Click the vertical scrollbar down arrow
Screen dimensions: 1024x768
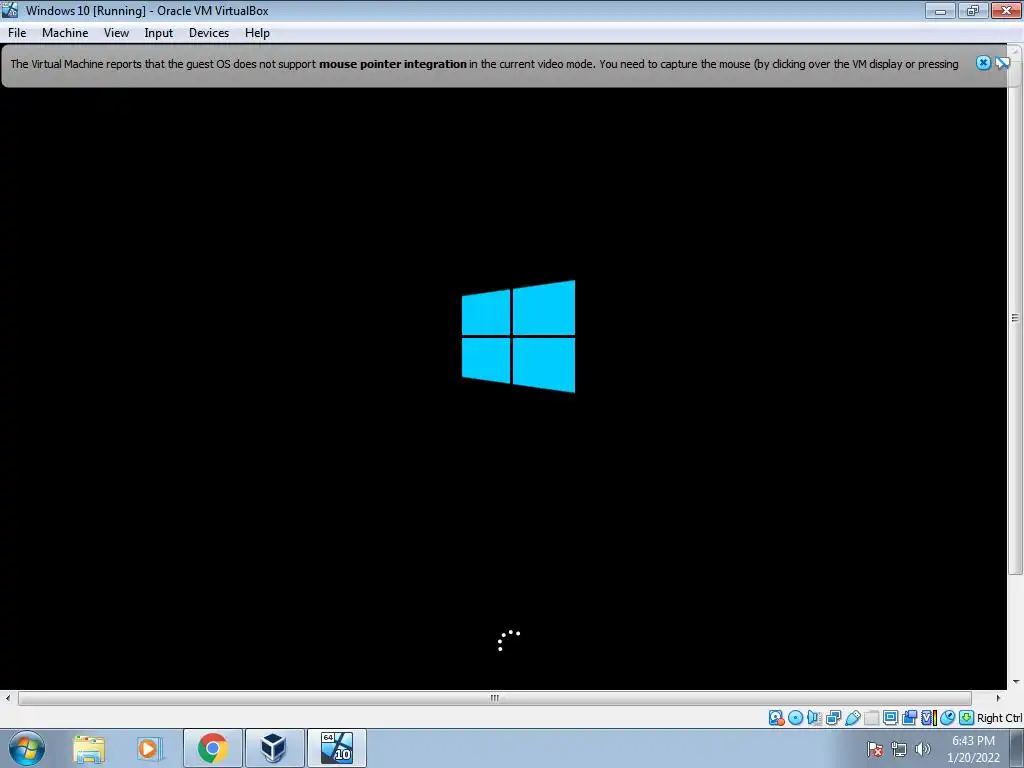coord(1016,682)
